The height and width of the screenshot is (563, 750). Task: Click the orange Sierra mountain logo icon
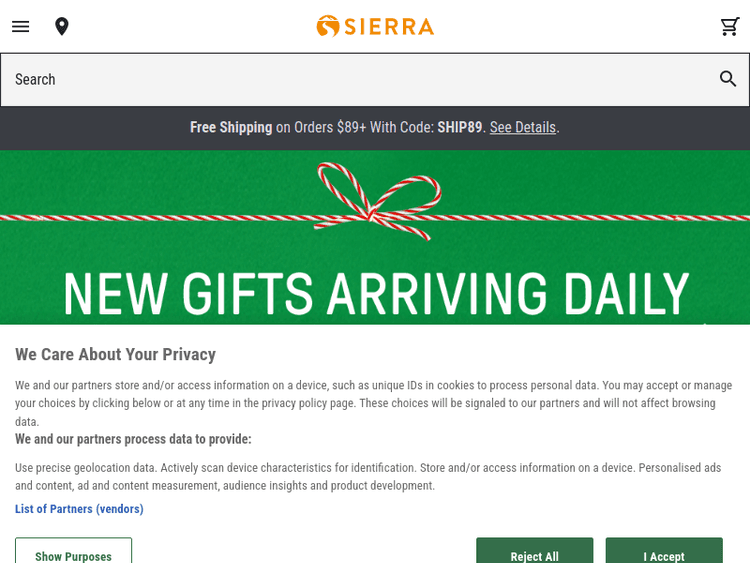pyautogui.click(x=328, y=26)
